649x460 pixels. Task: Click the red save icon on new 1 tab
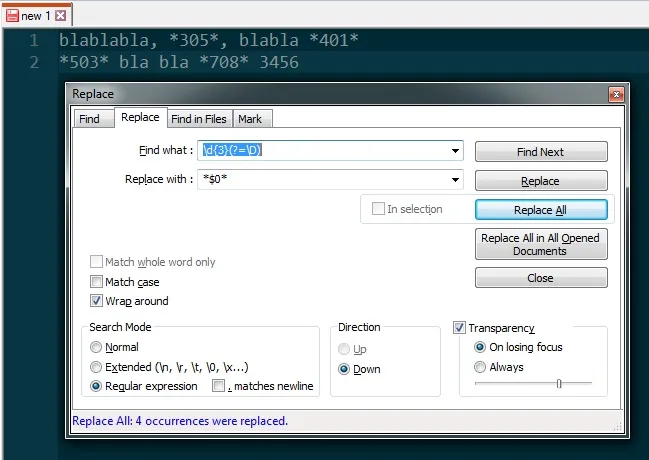13,16
